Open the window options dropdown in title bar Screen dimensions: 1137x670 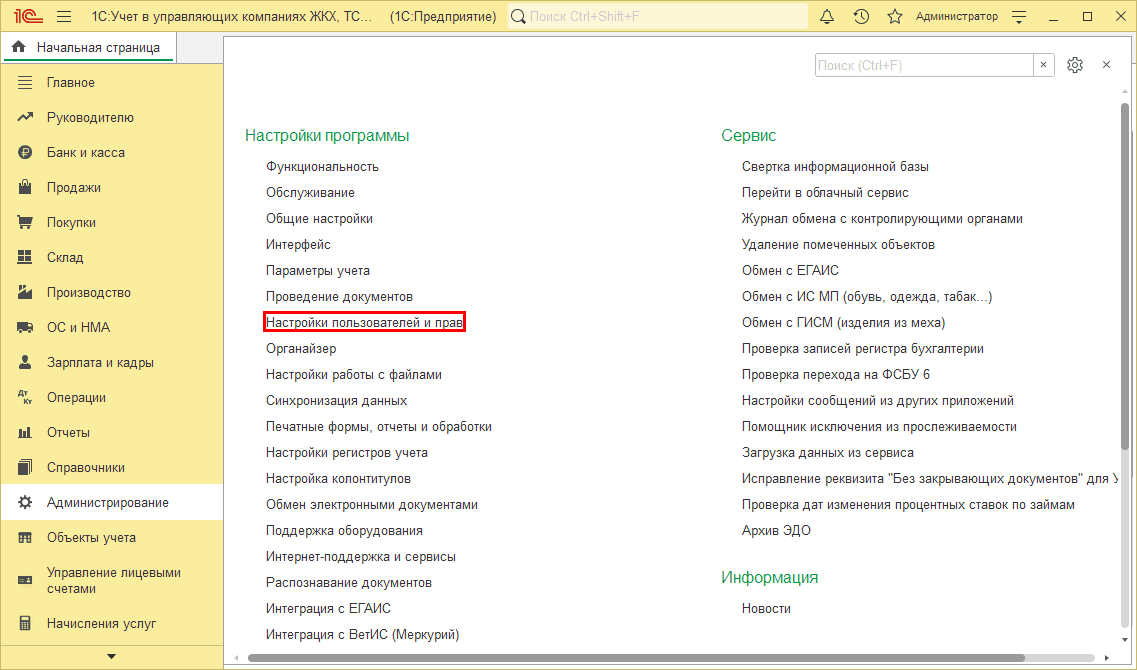coord(1019,17)
